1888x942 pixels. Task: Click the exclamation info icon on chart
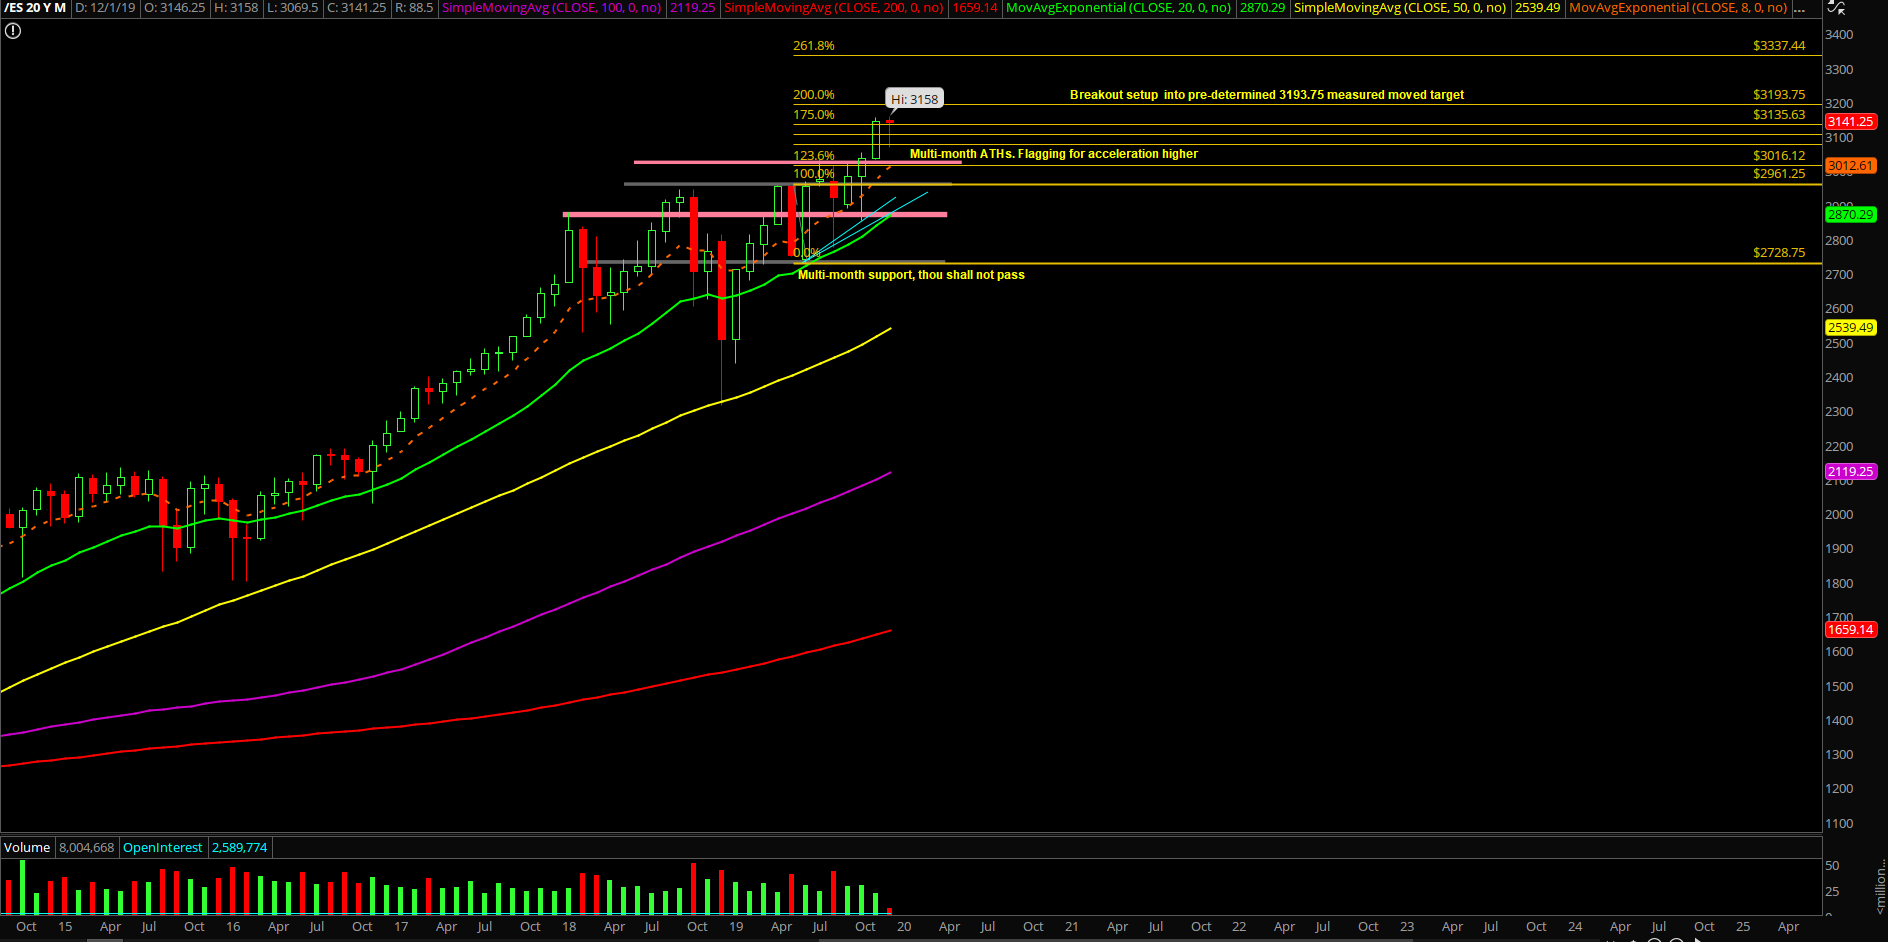click(x=13, y=31)
